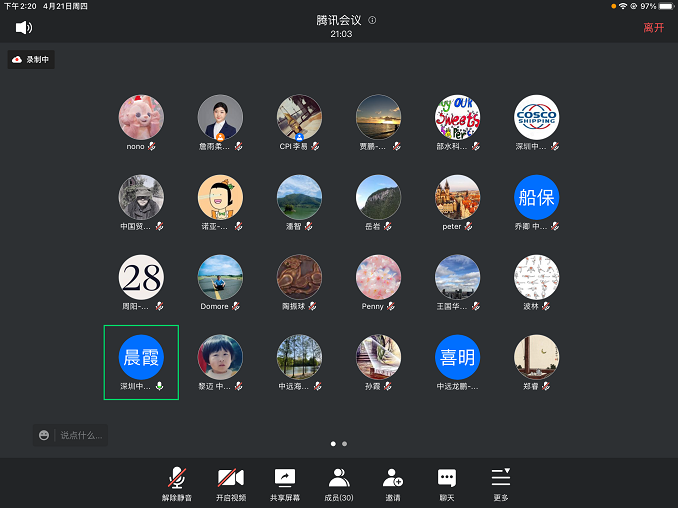Select 贾鹏's sunset avatar
This screenshot has height=508, width=678.
378,117
